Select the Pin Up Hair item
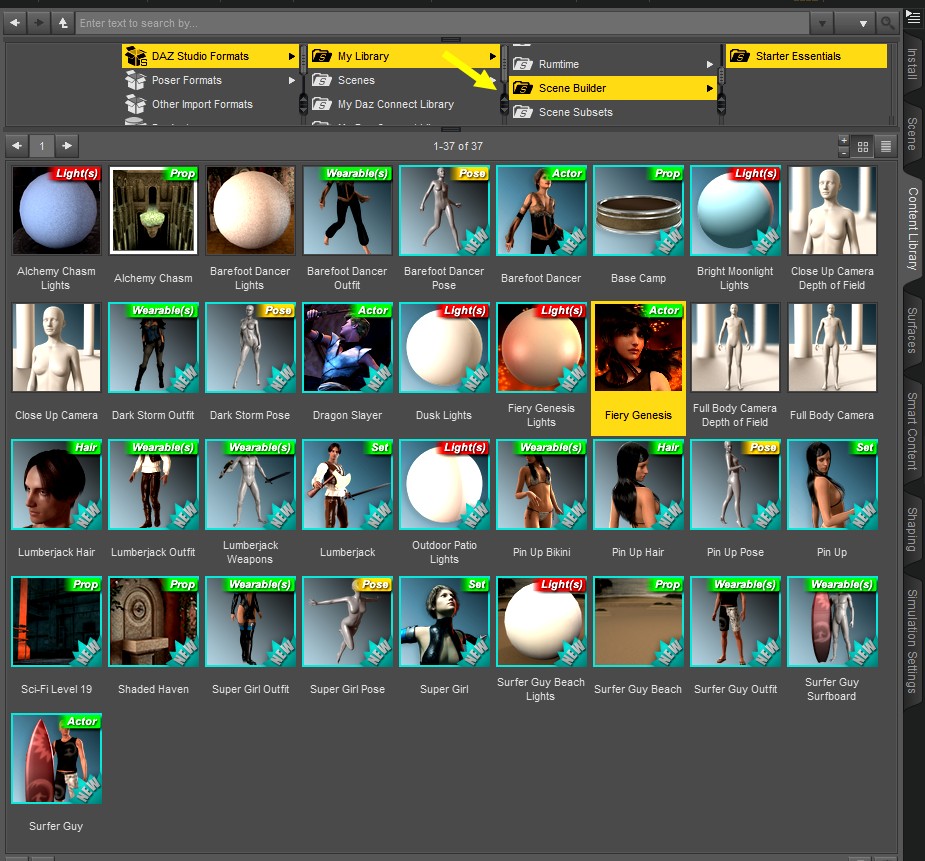Screen dimensions: 925x861 pyautogui.click(x=638, y=484)
